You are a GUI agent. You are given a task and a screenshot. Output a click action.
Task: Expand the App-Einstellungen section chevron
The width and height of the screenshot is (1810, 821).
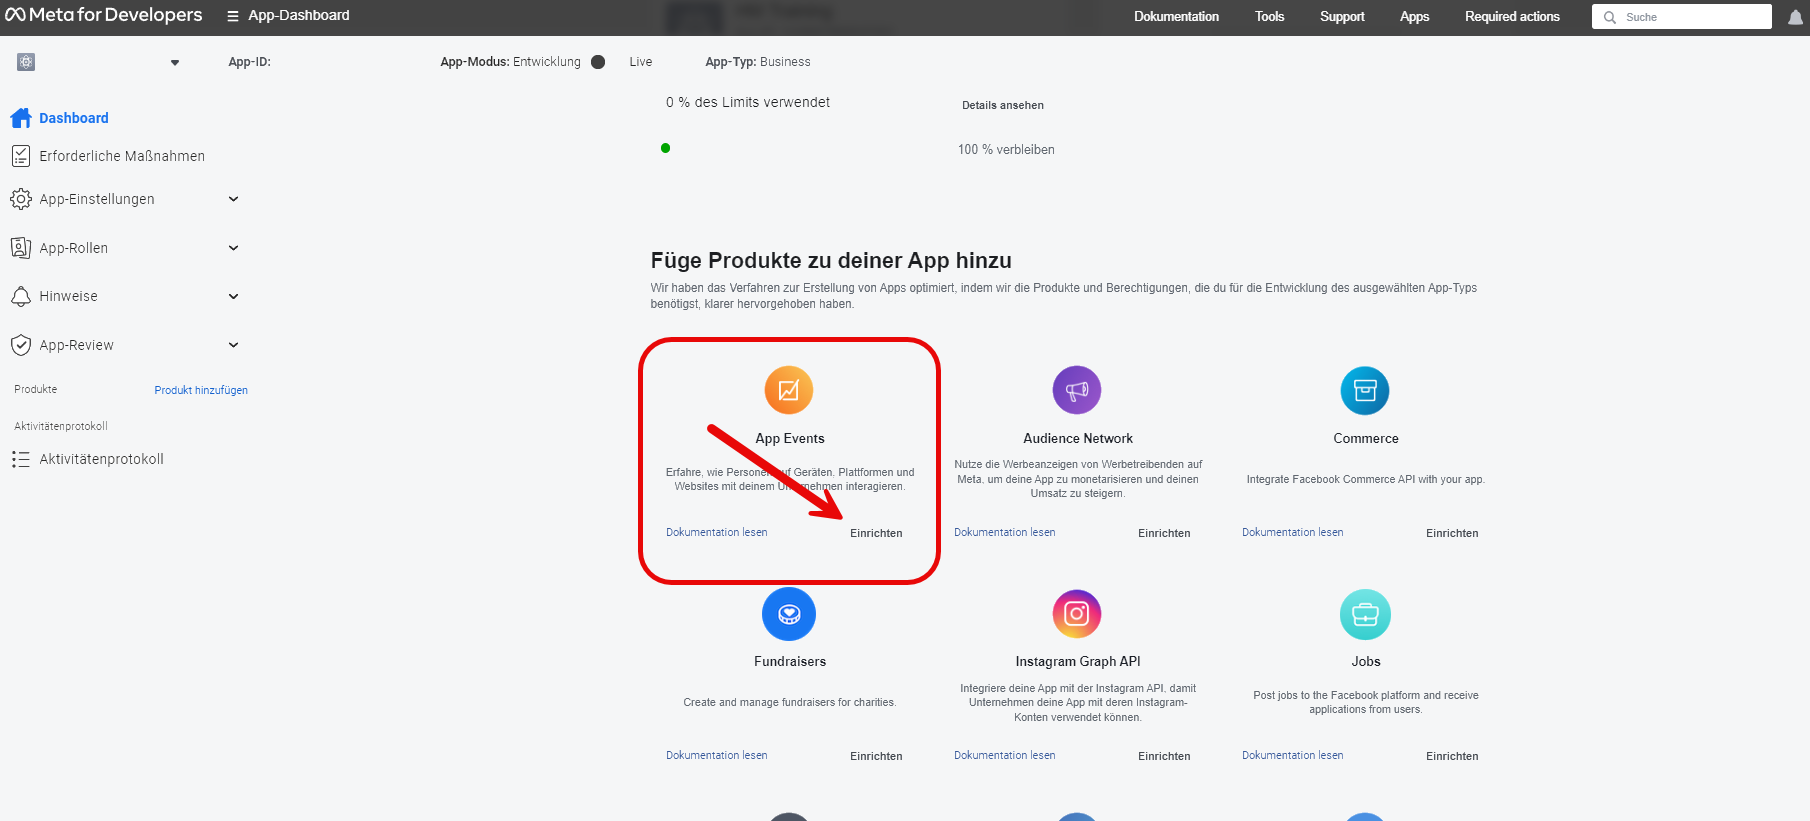click(x=233, y=199)
